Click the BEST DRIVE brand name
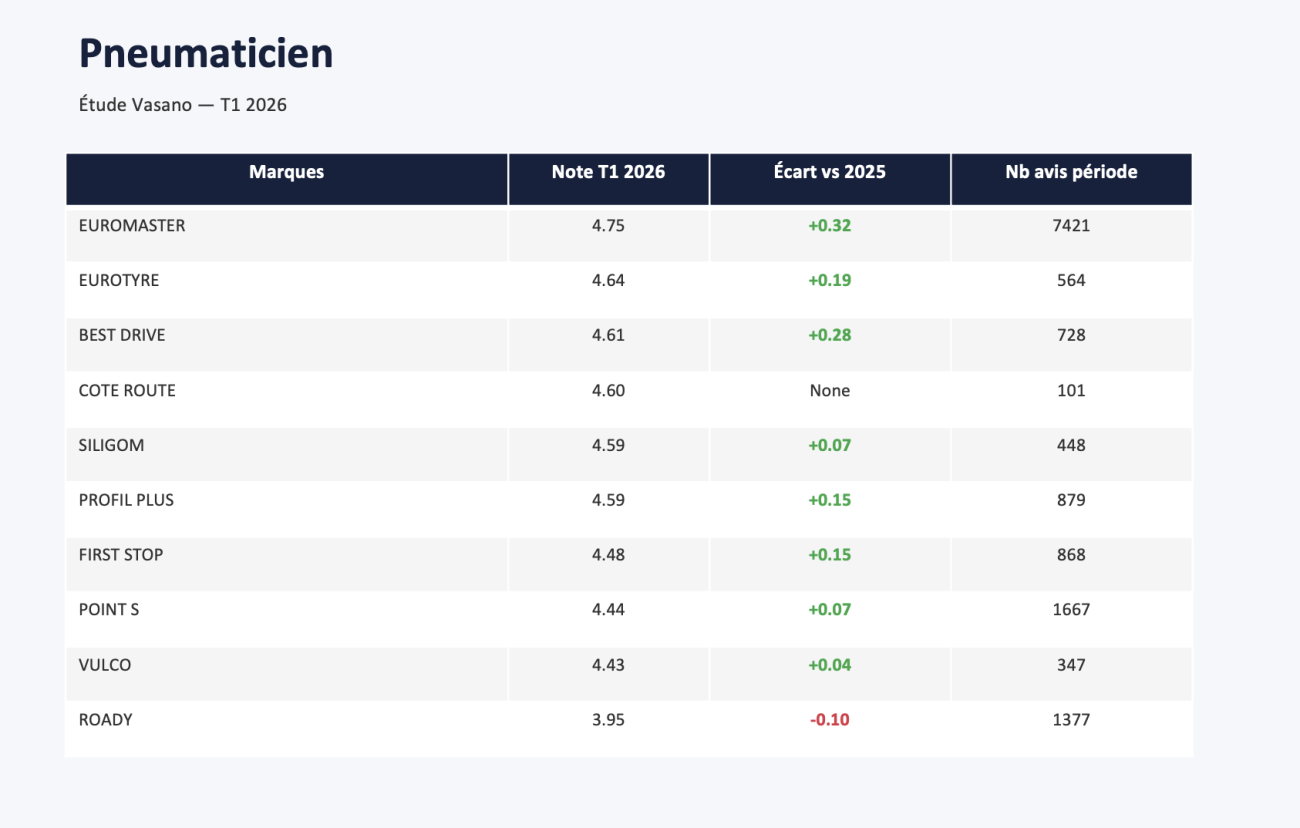This screenshot has height=828, width=1300. pos(122,336)
